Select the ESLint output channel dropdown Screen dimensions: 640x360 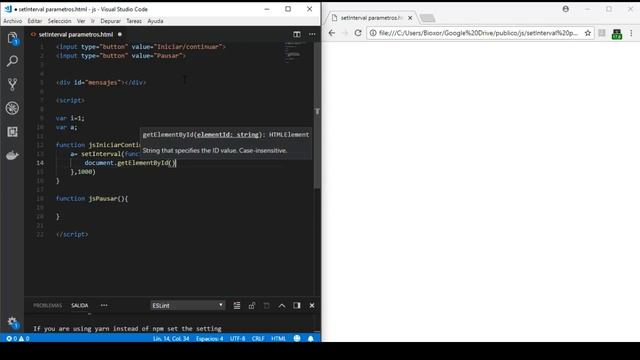pyautogui.click(x=188, y=305)
